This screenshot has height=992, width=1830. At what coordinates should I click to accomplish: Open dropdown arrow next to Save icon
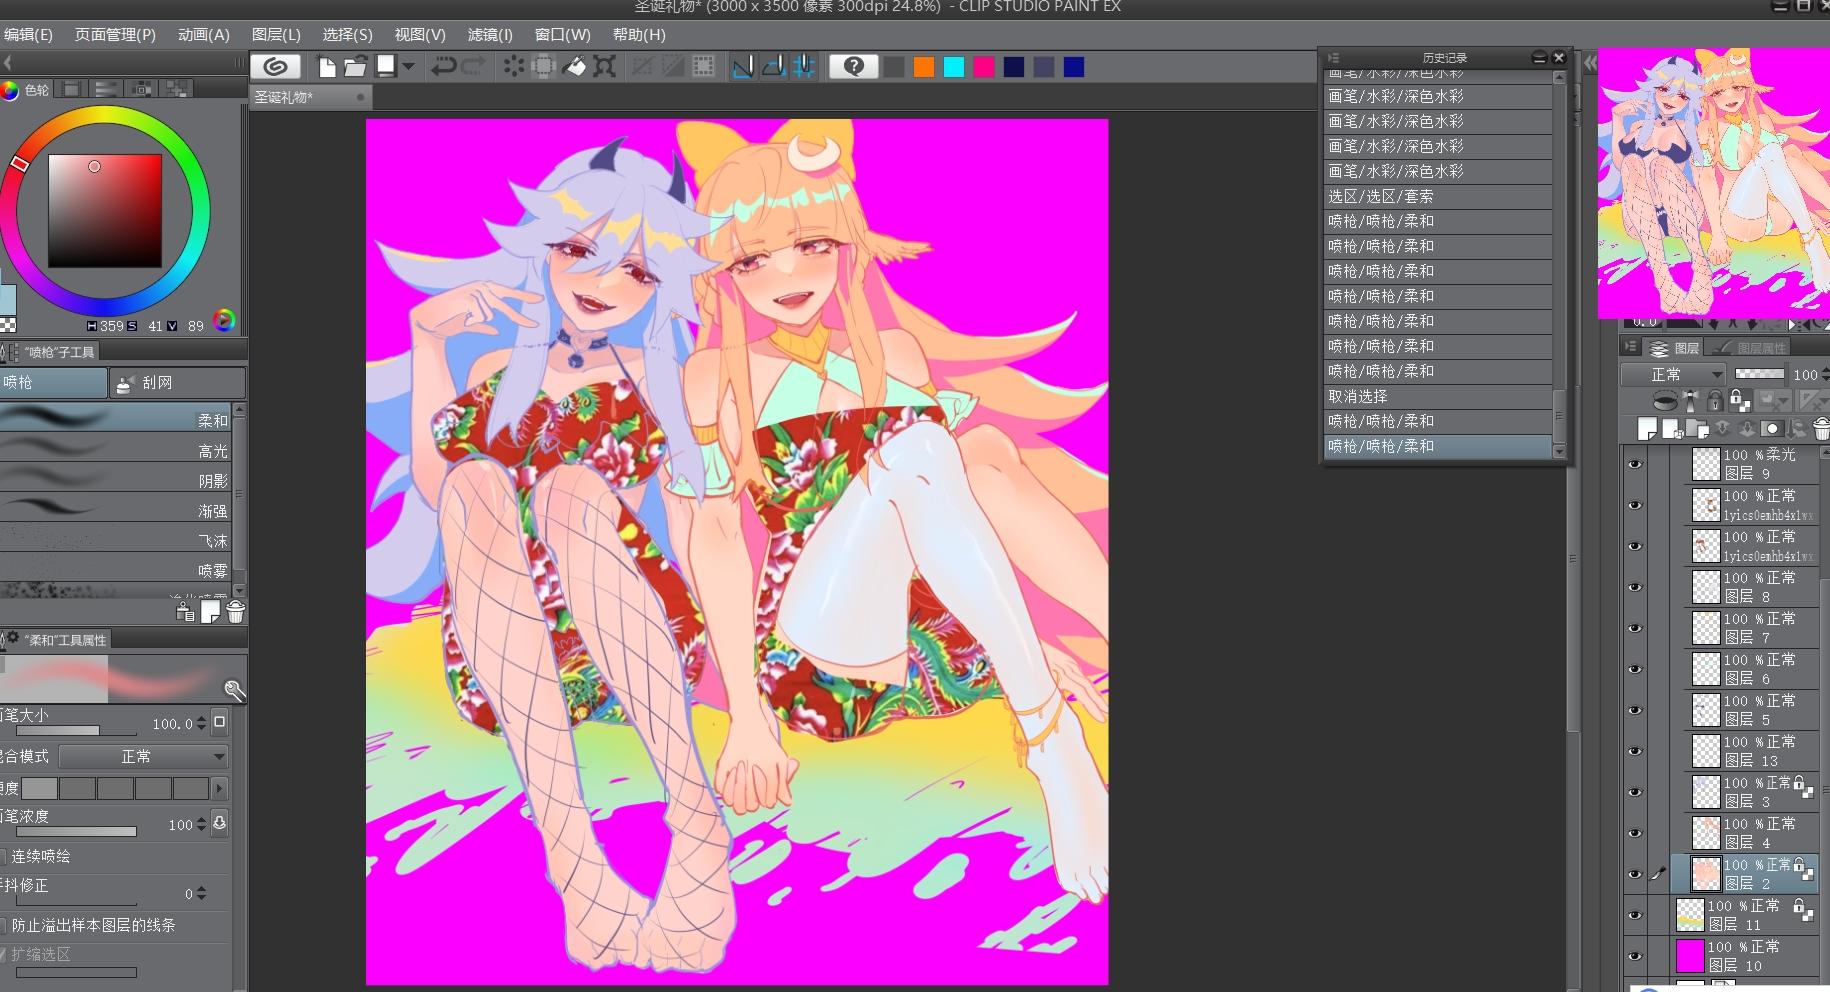click(409, 67)
